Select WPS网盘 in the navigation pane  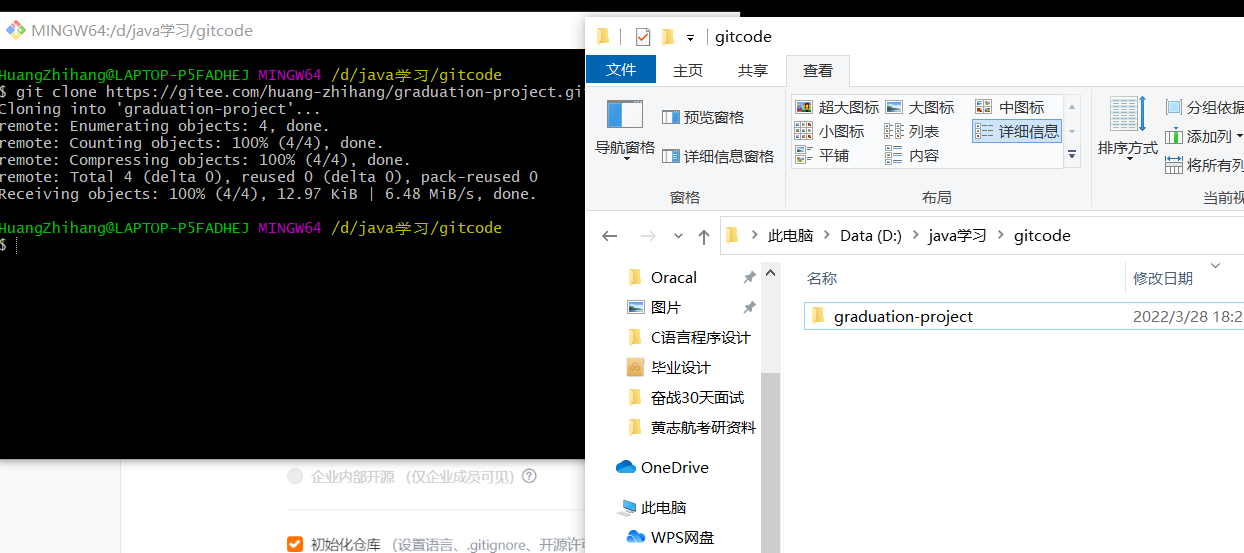coord(682,537)
